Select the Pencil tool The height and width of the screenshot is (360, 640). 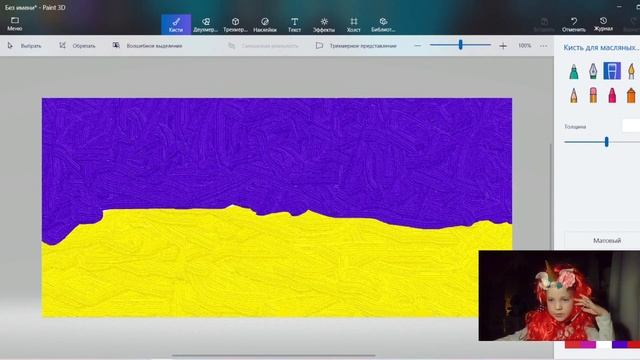[x=574, y=96]
